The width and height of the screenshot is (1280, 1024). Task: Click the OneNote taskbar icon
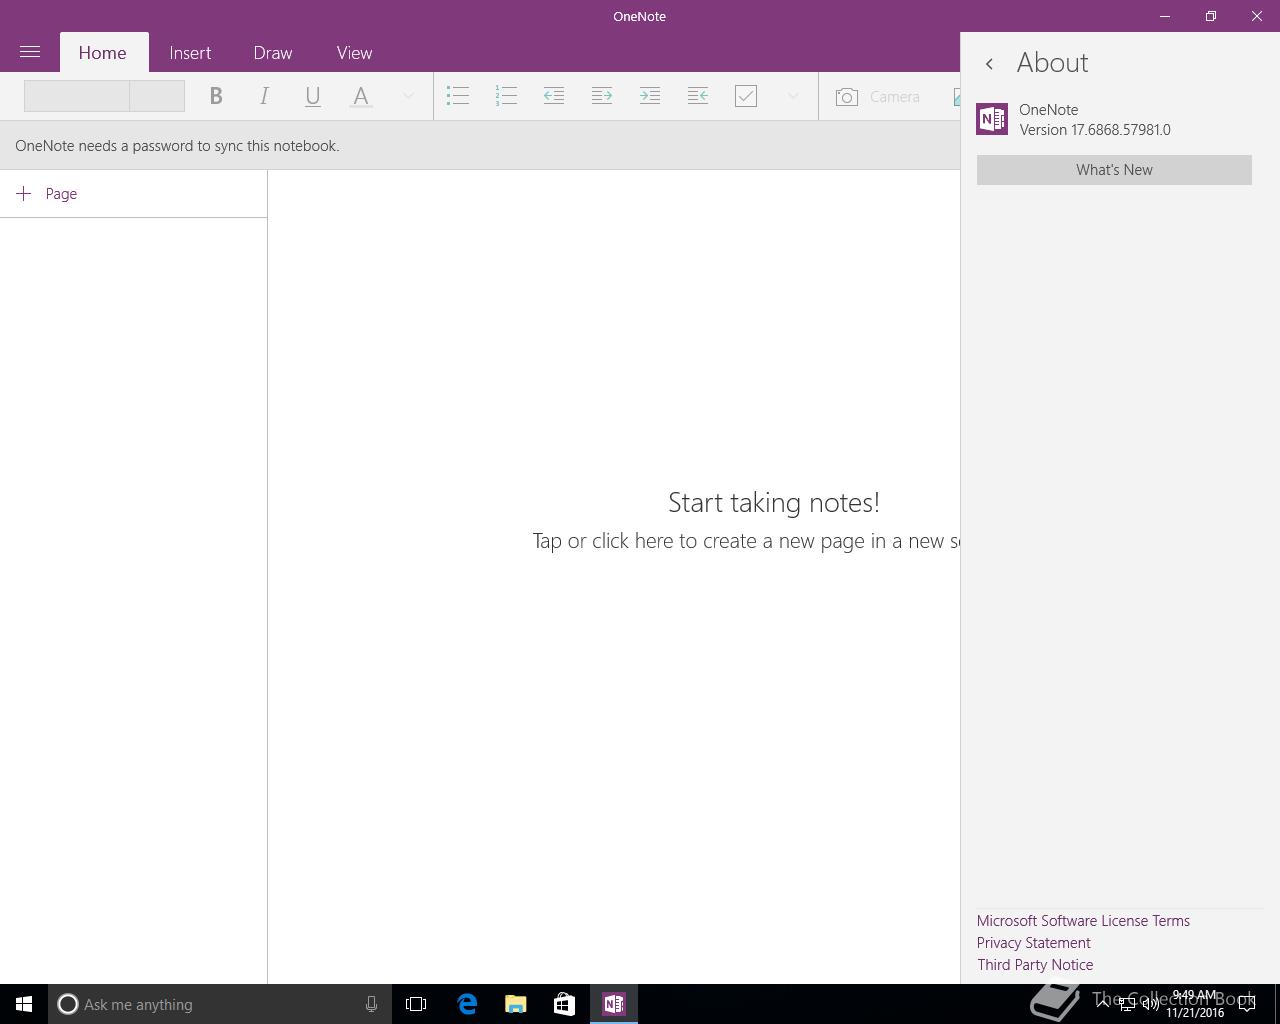click(614, 1004)
